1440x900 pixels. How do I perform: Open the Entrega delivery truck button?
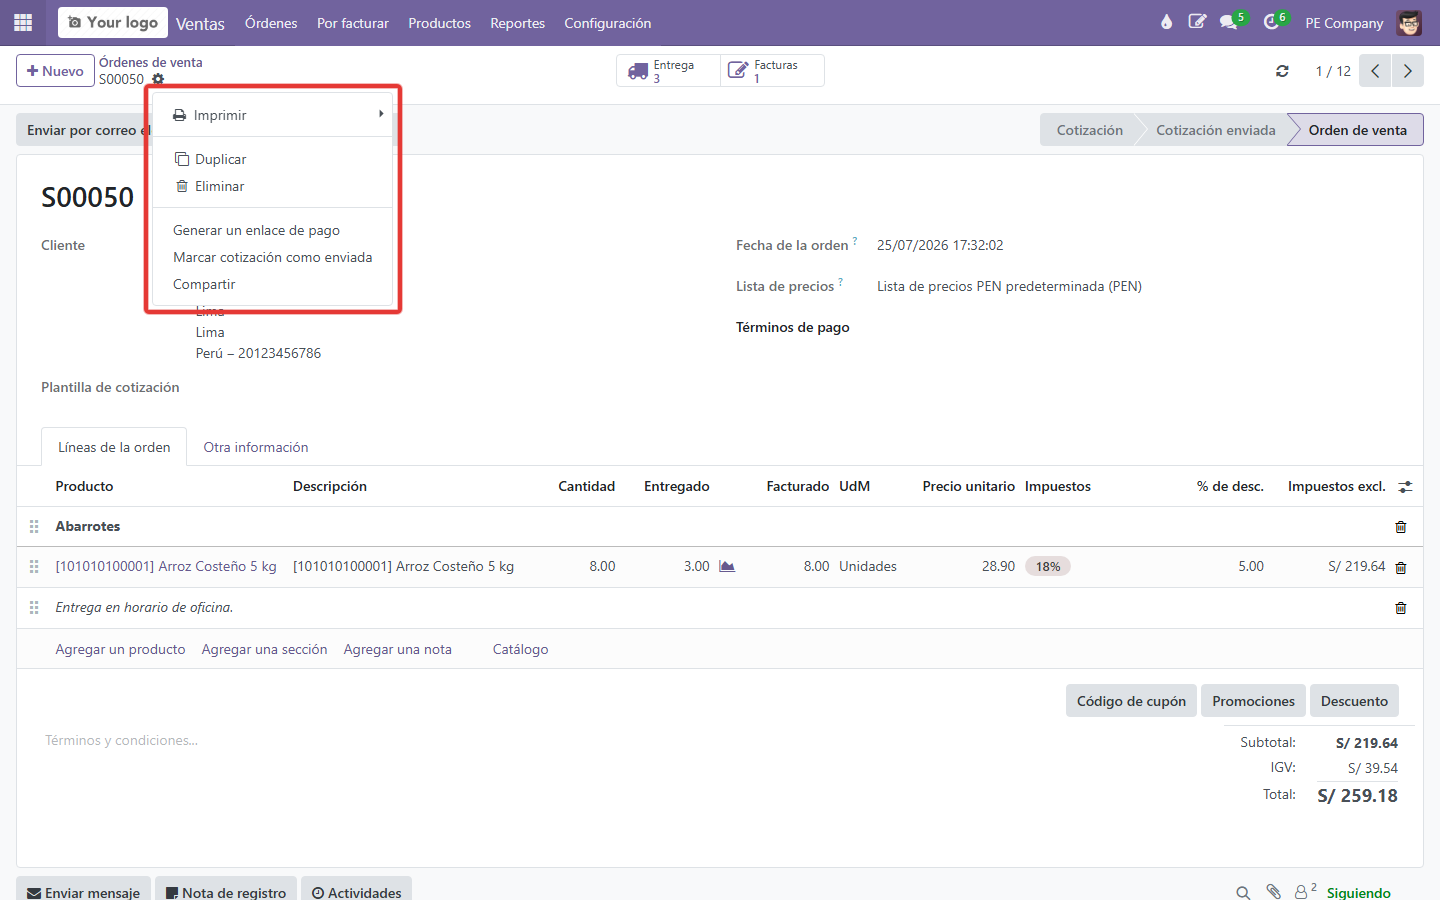click(x=668, y=71)
